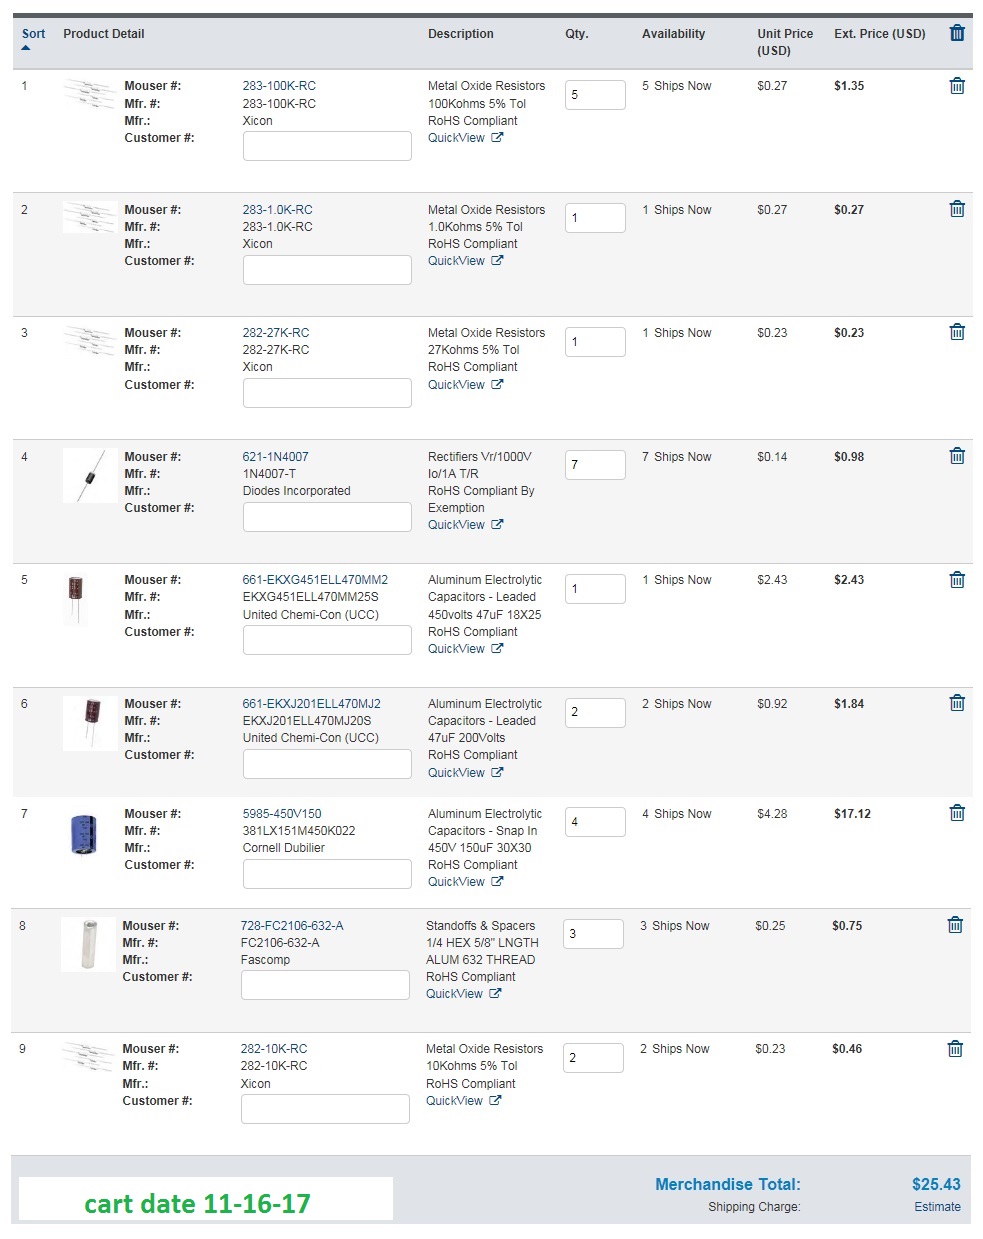Open the 728-FC2106-632-A part link
Image resolution: width=983 pixels, height=1239 pixels.
tap(291, 926)
